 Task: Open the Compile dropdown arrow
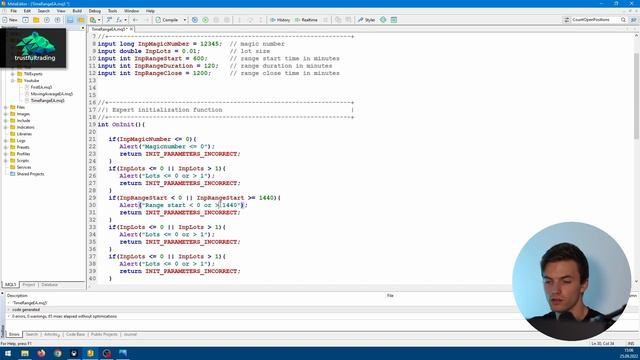click(x=184, y=20)
